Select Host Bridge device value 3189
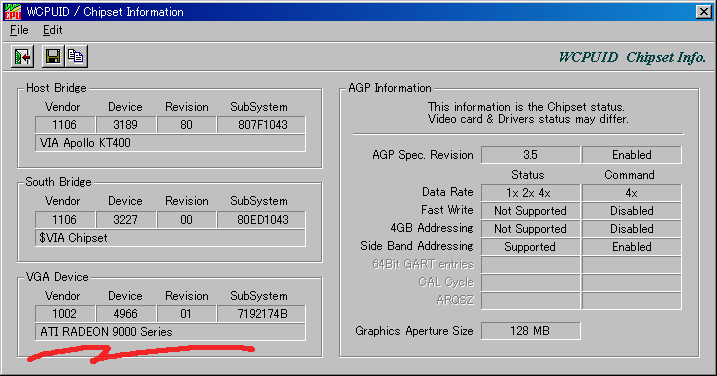 click(x=126, y=125)
